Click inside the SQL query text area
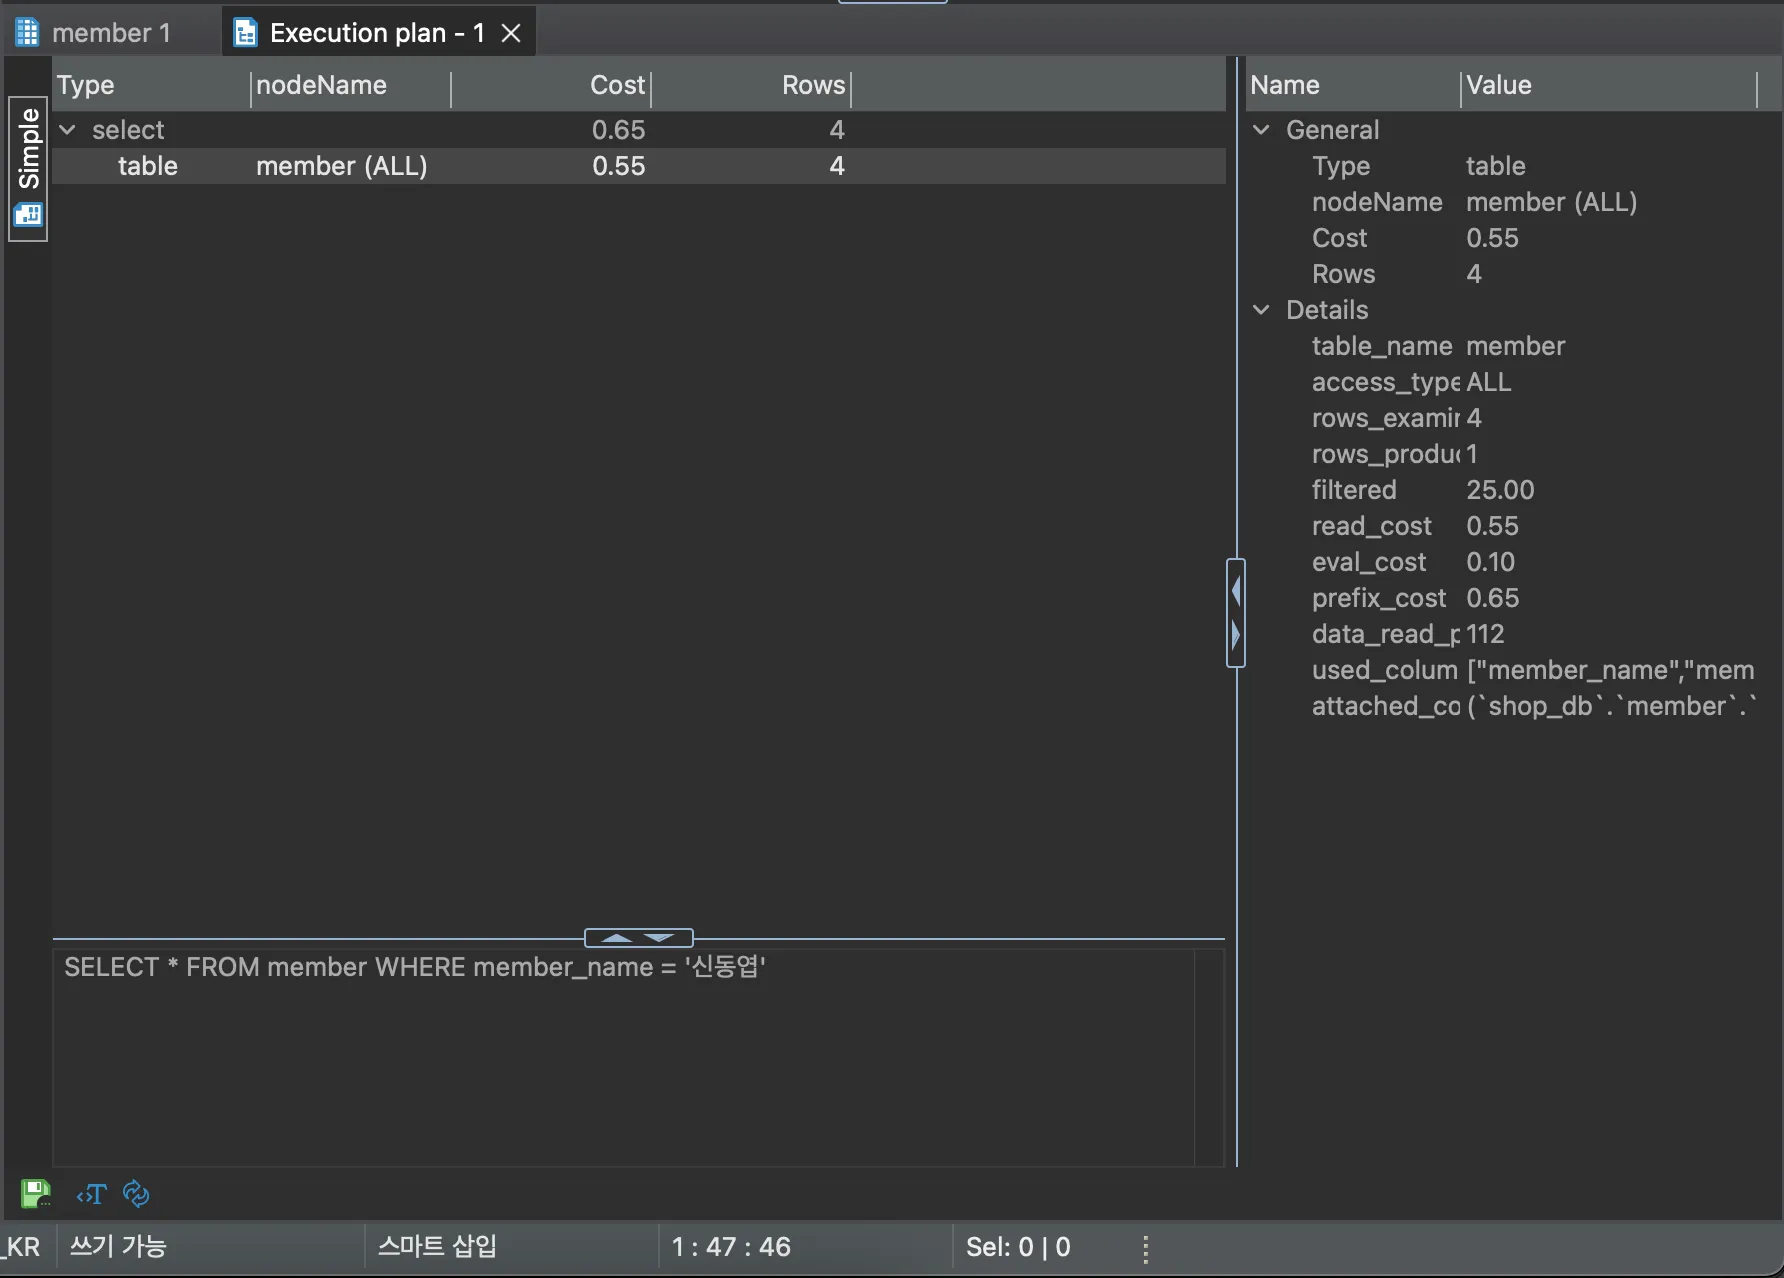The width and height of the screenshot is (1784, 1278). pyautogui.click(x=624, y=1056)
